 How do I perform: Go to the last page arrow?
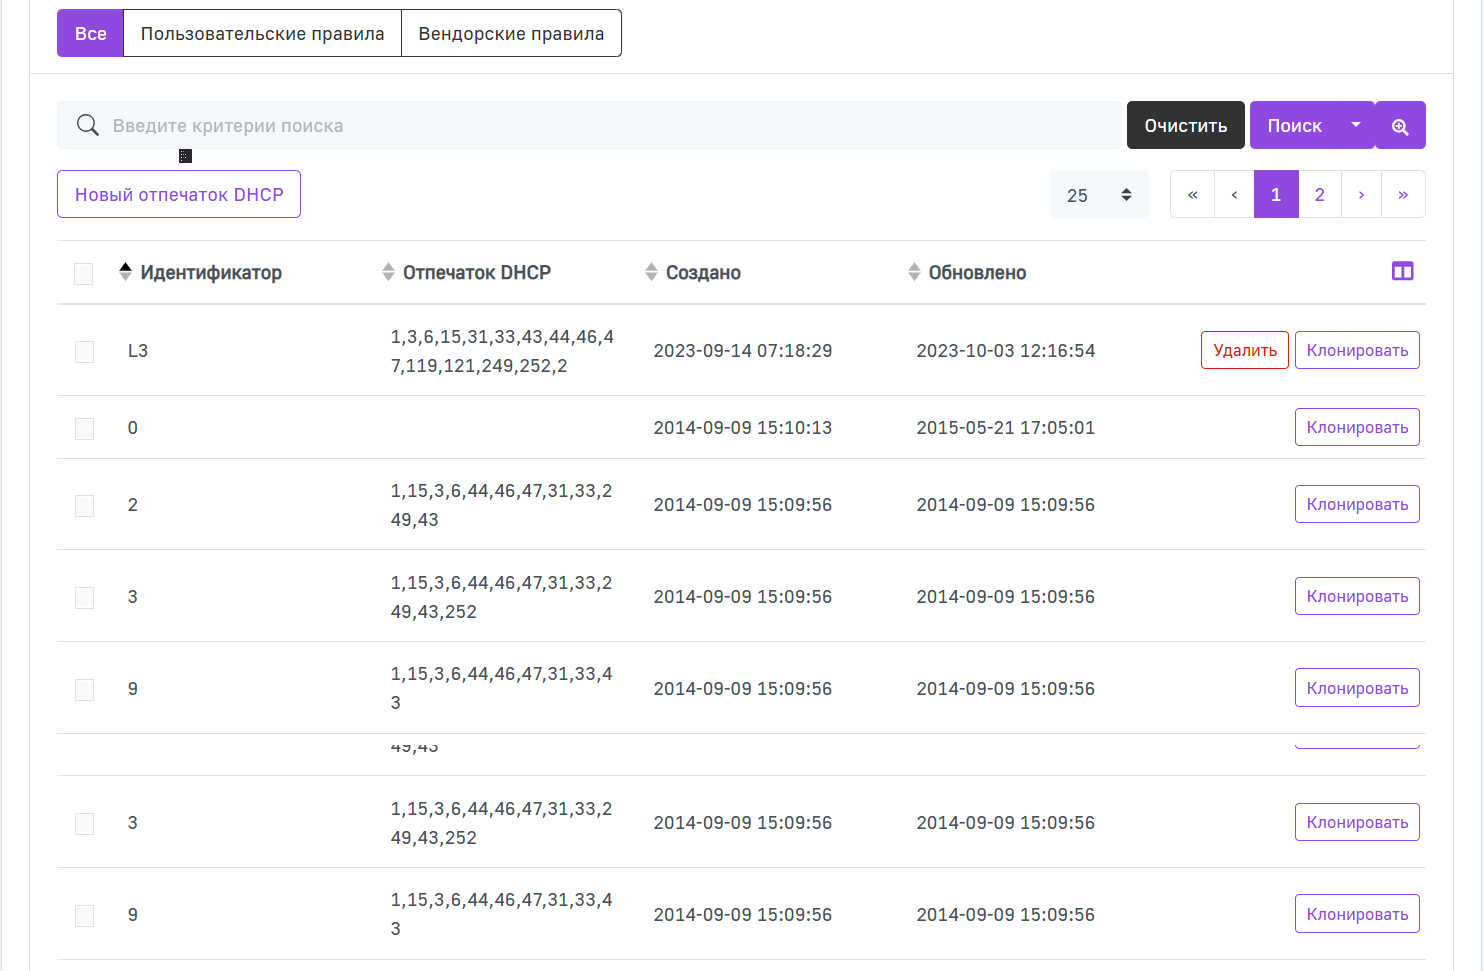pyautogui.click(x=1403, y=195)
